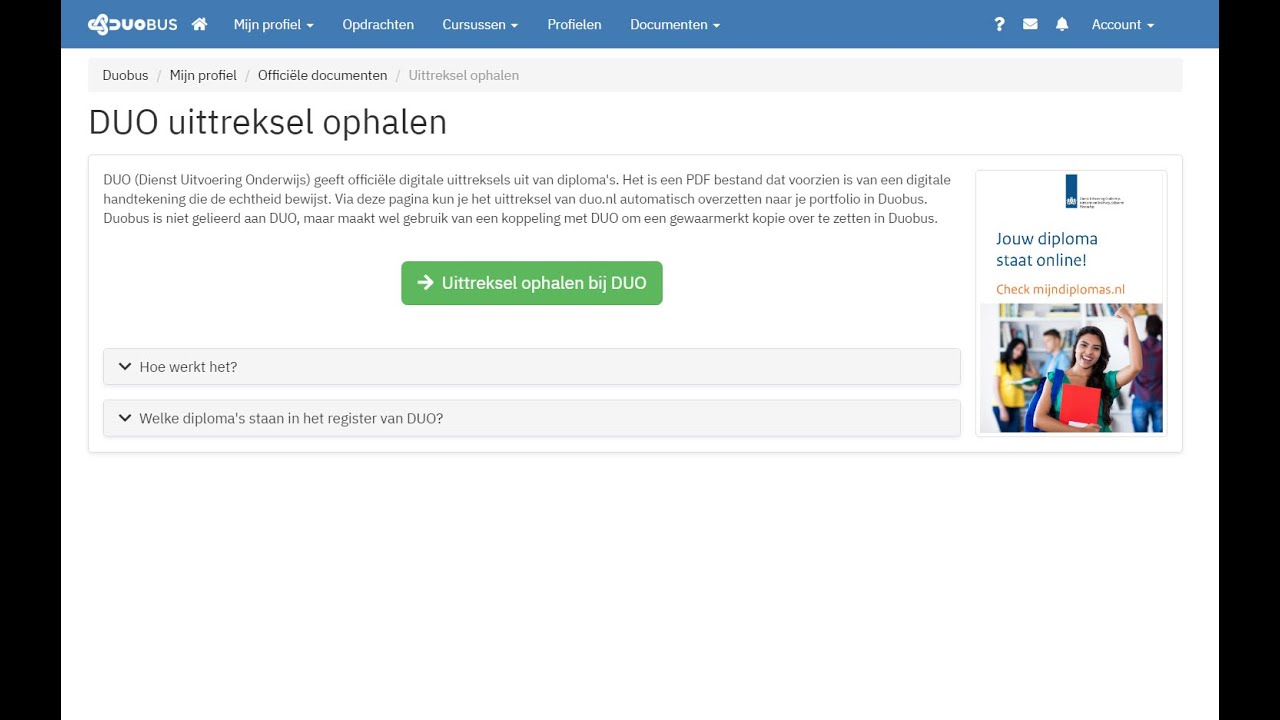Open help question mark icon
The image size is (1280, 720).
[999, 24]
